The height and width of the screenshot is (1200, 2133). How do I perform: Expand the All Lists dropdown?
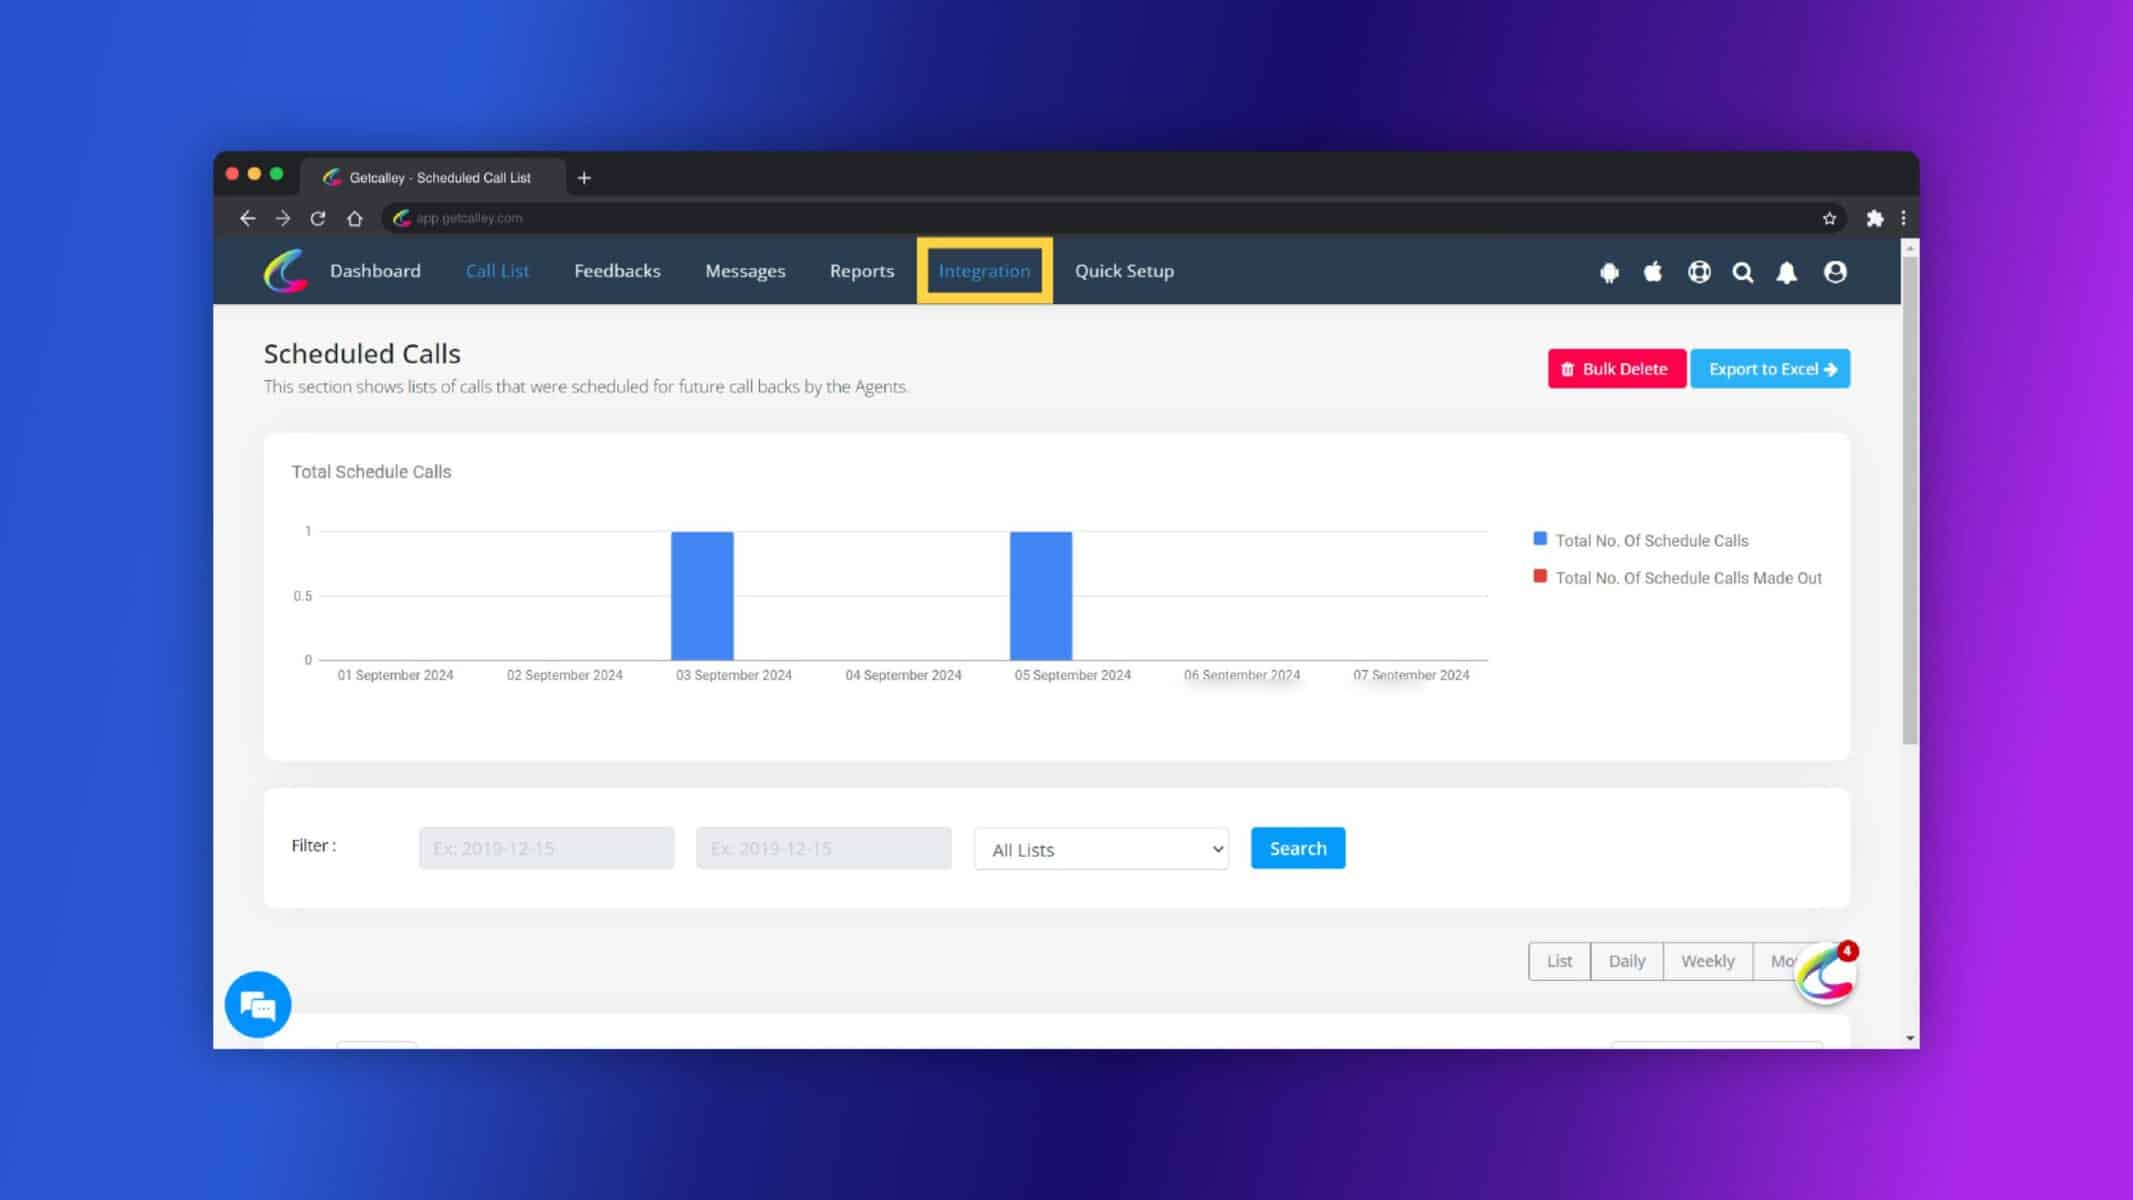coord(1101,849)
